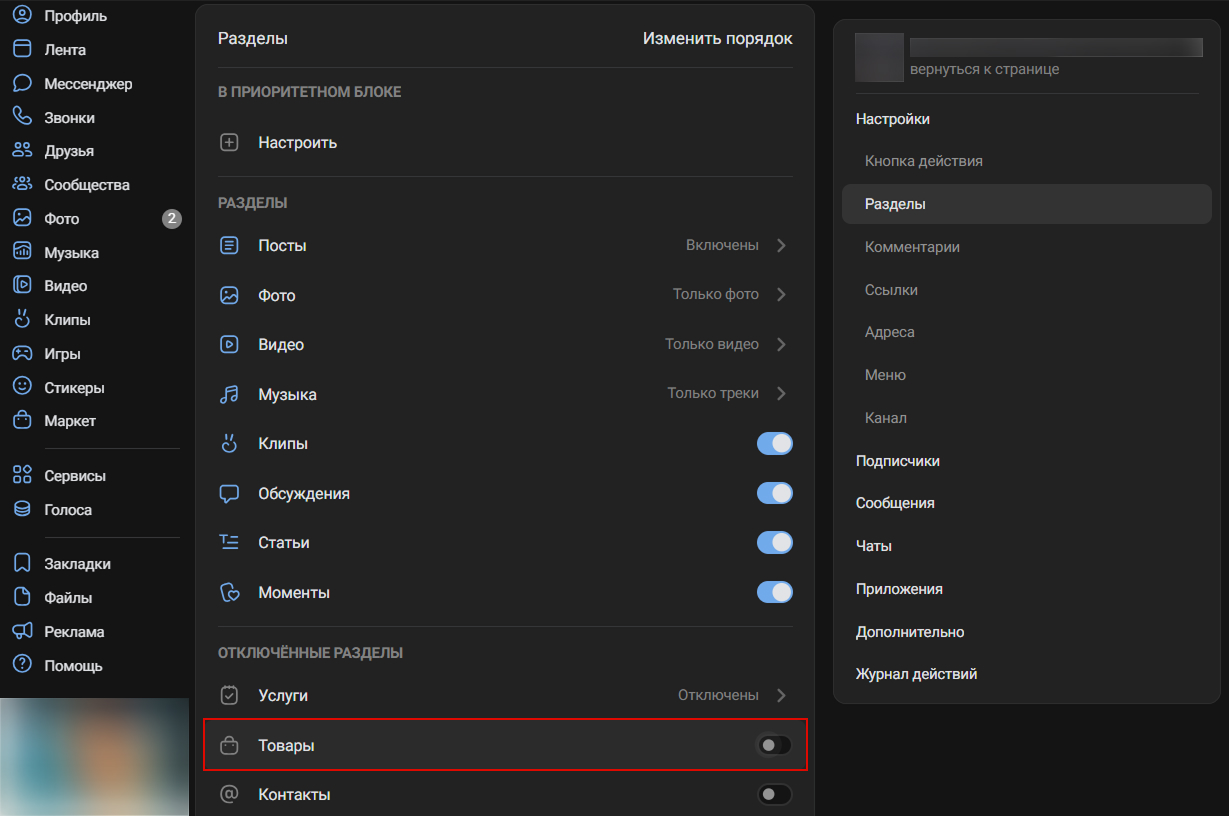
Task: Click the Stickers smiley icon
Action: pos(22,387)
